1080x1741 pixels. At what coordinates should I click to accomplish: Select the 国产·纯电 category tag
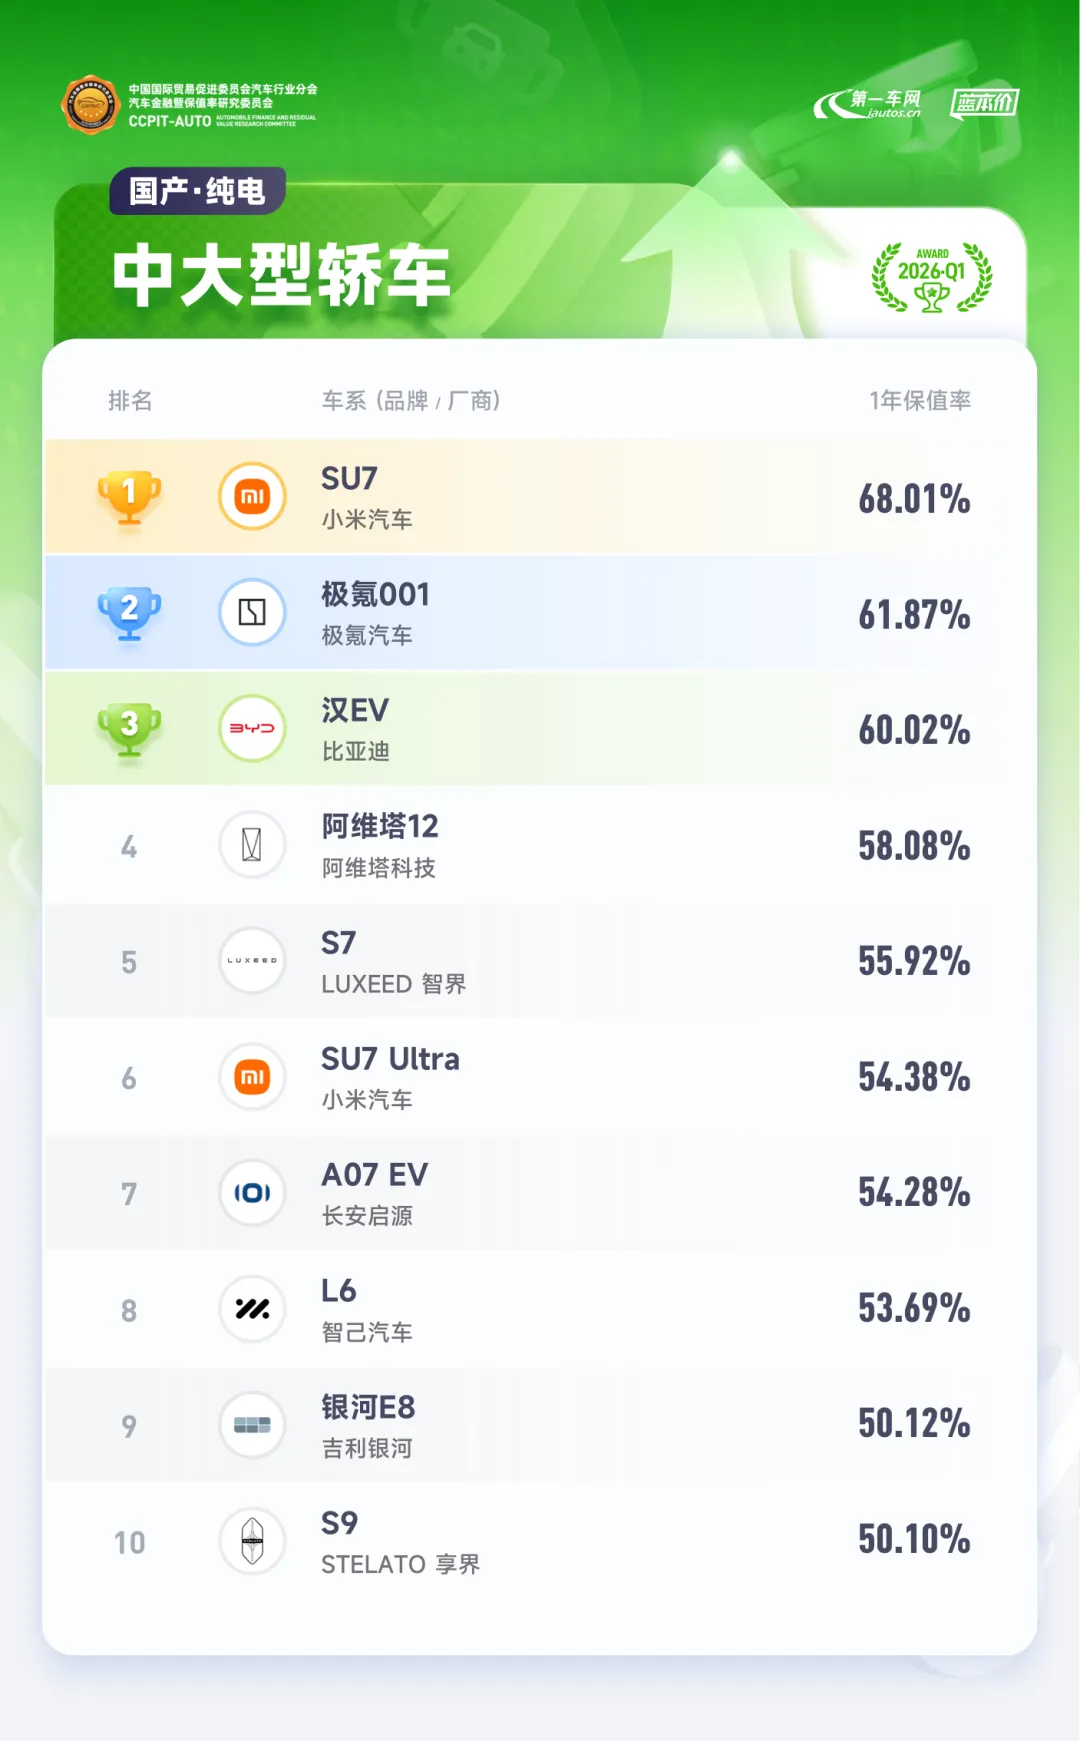pyautogui.click(x=197, y=191)
